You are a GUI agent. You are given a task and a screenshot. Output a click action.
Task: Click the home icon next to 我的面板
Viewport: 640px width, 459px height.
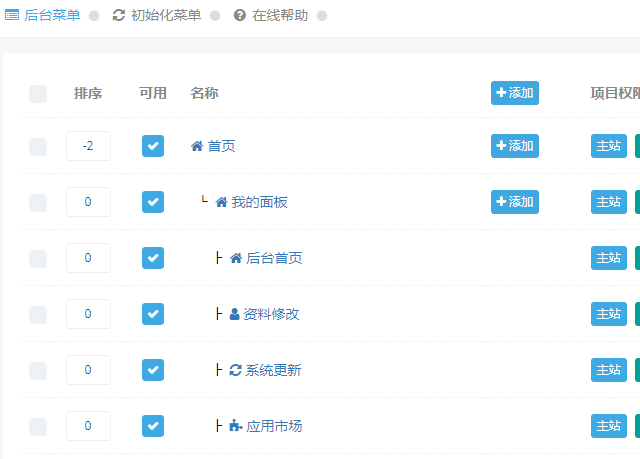tap(221, 202)
